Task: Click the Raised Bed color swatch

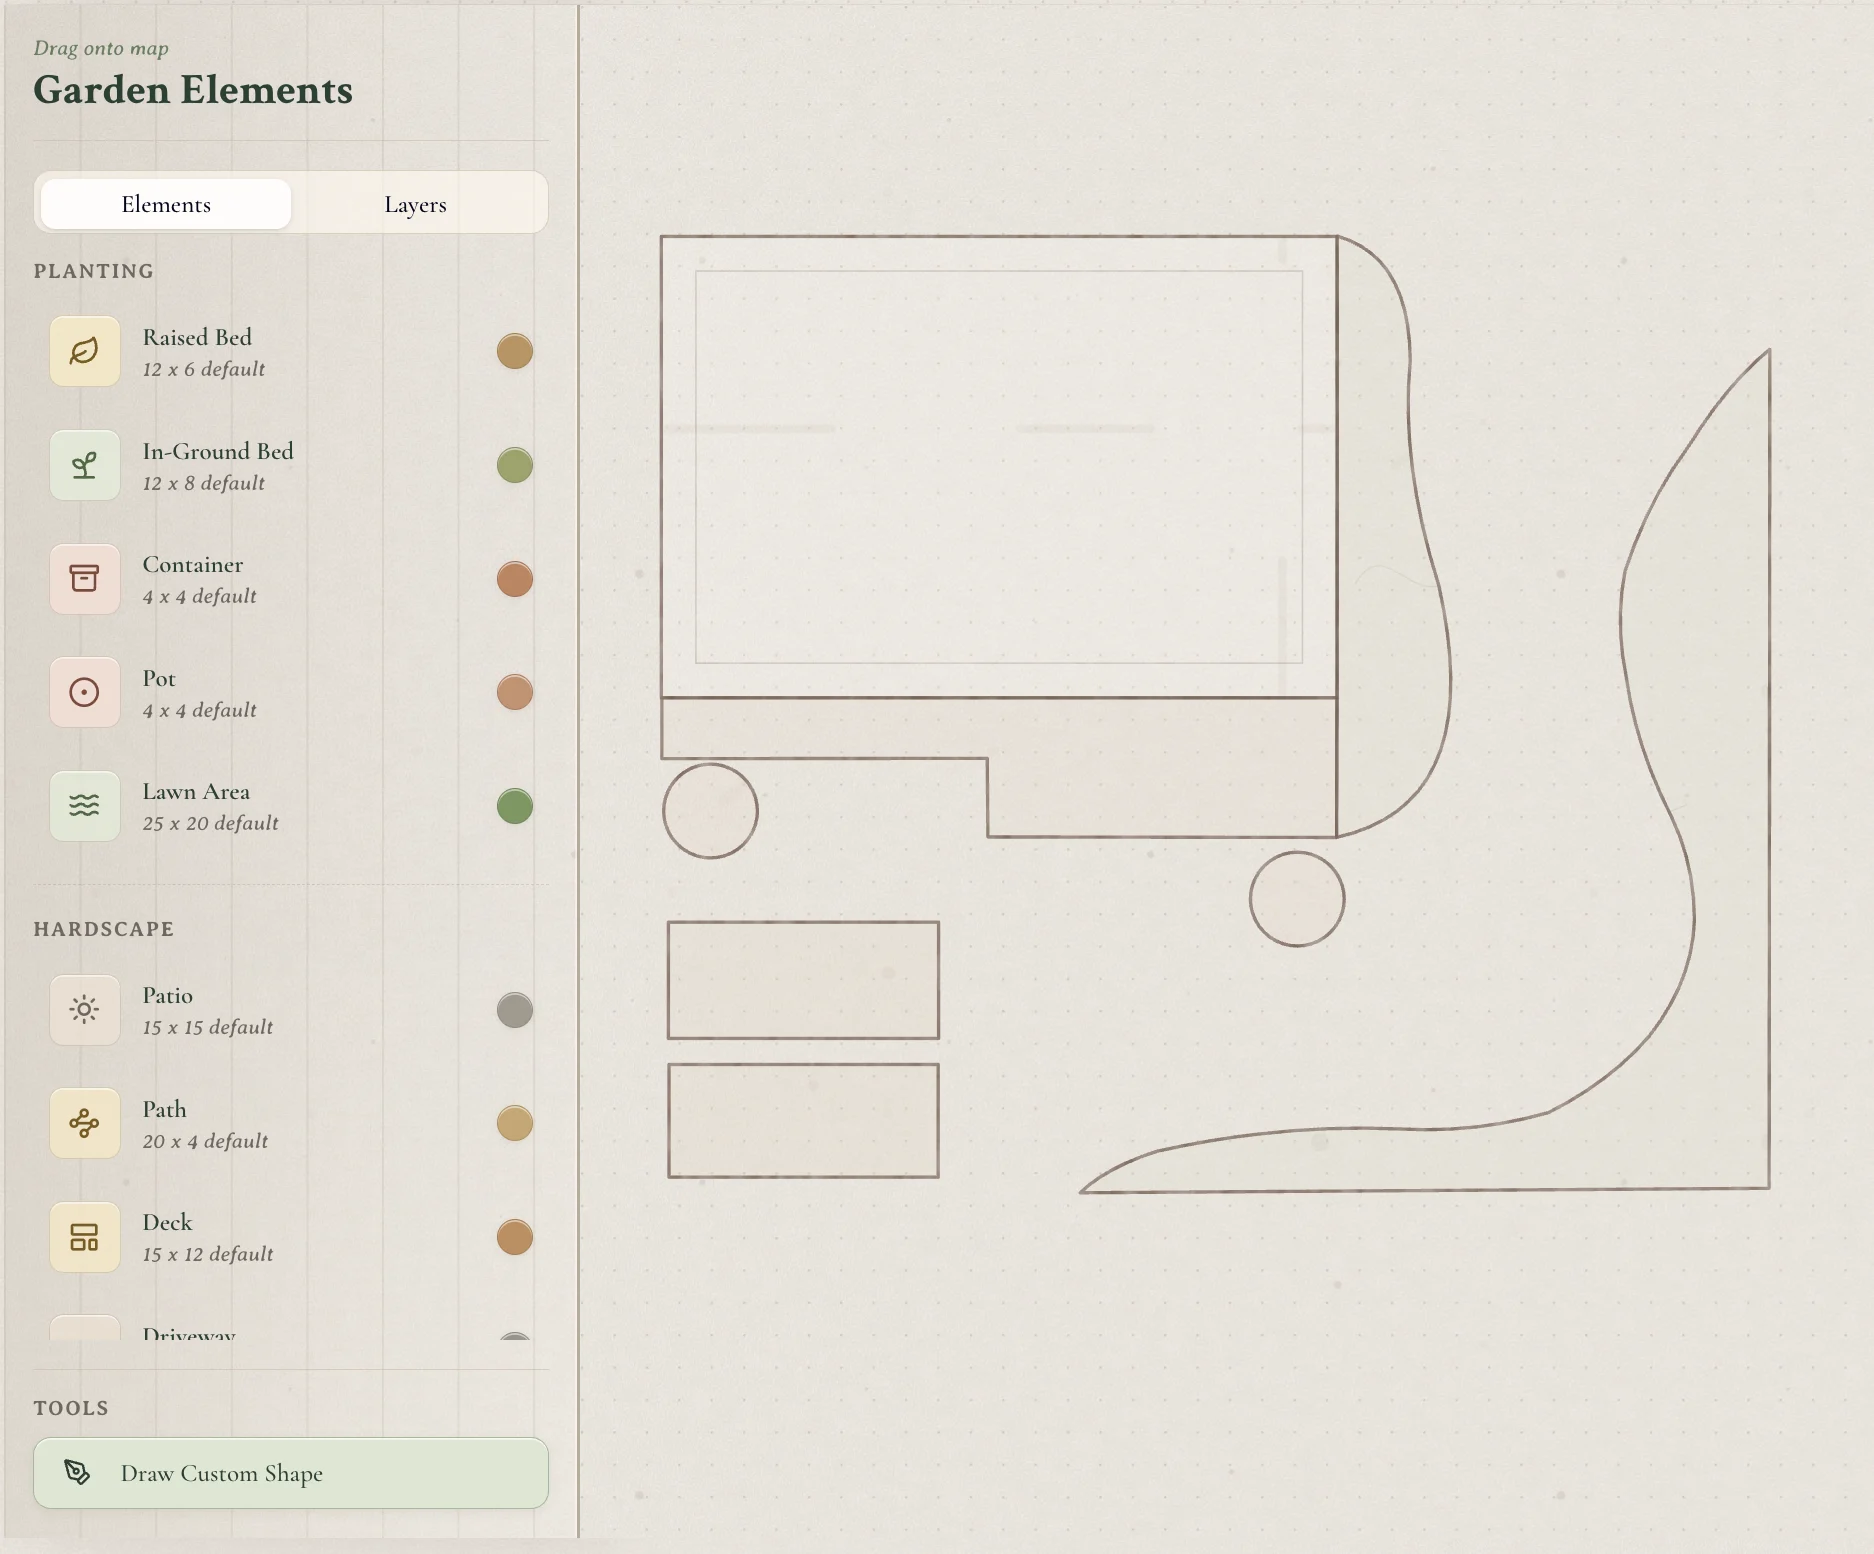Action: coord(515,351)
